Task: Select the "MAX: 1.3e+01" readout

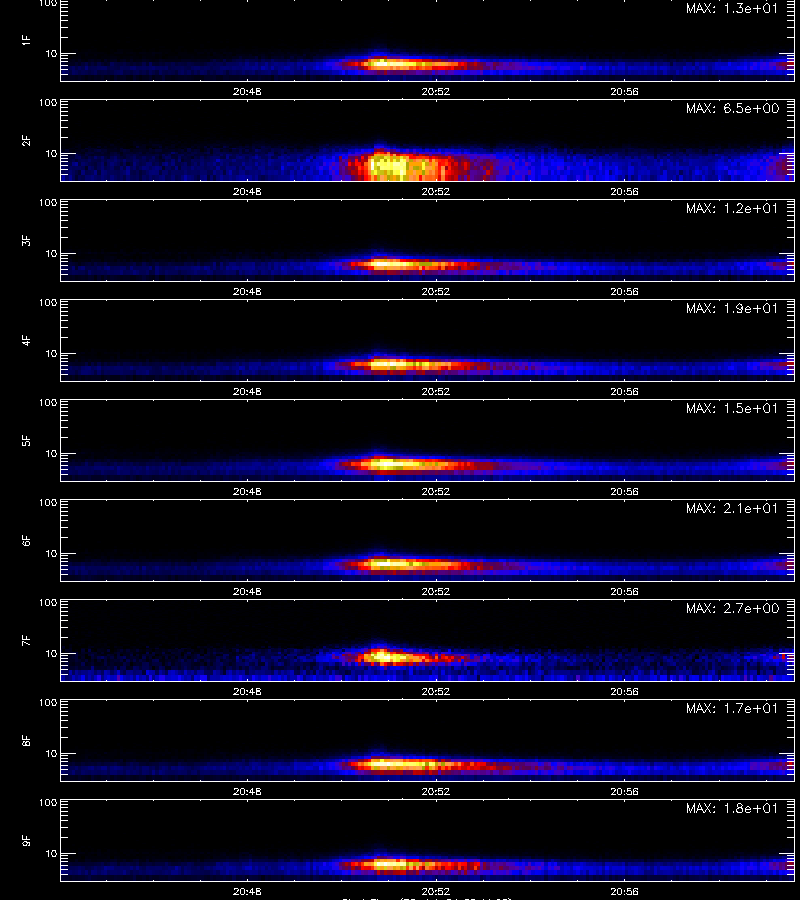Action: click(x=732, y=9)
